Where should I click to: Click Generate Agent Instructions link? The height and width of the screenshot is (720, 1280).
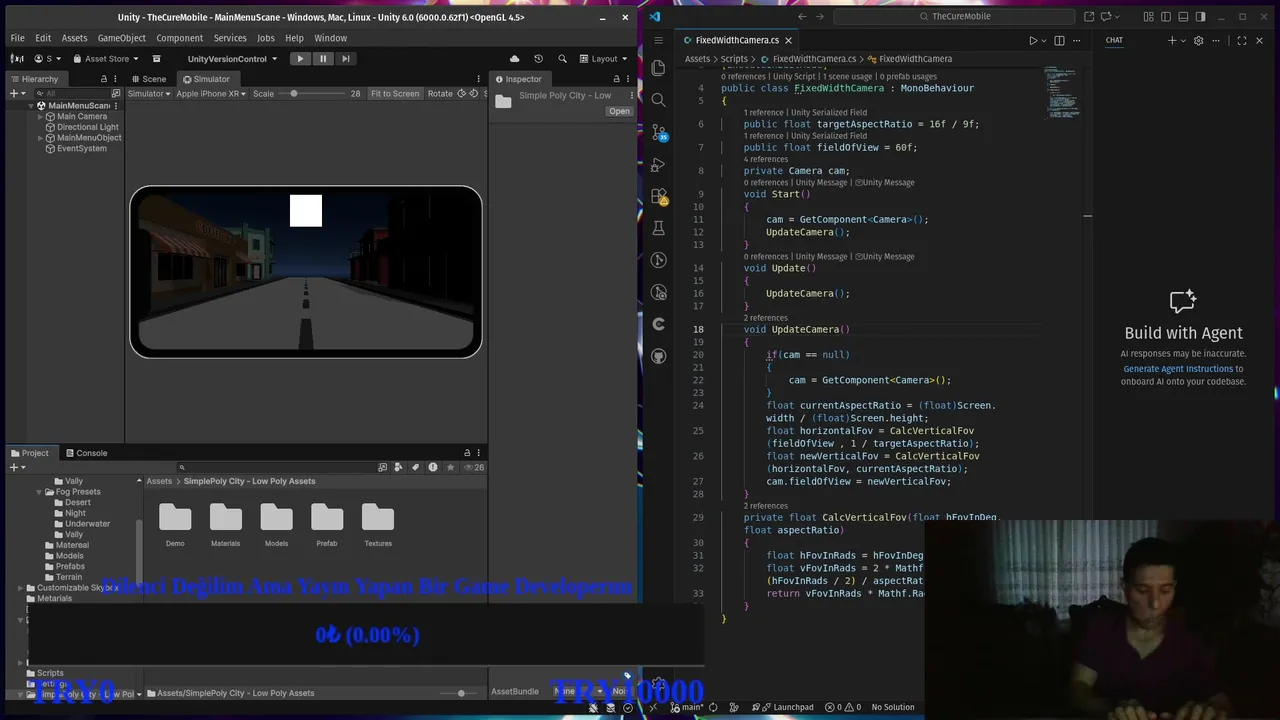[x=1178, y=369]
